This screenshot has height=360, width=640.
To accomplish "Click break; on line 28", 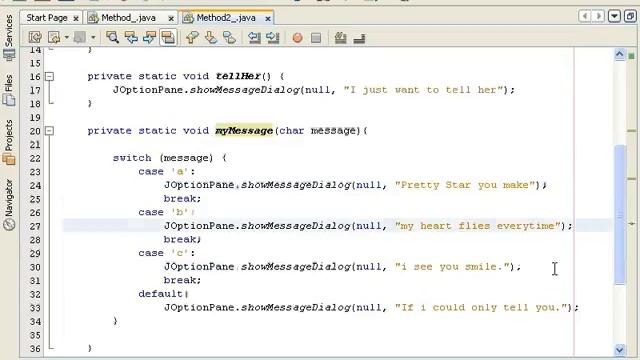I will tap(182, 240).
